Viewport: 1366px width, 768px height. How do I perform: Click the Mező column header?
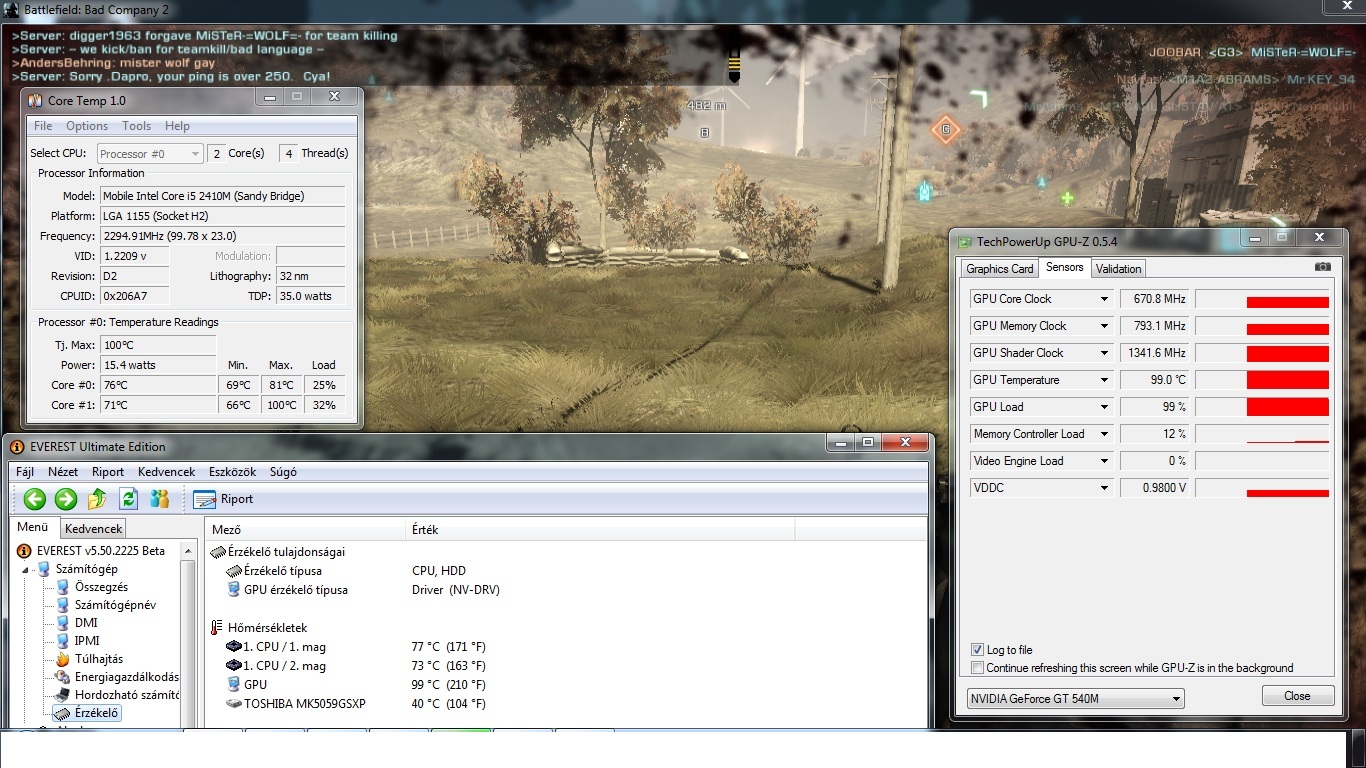(306, 530)
